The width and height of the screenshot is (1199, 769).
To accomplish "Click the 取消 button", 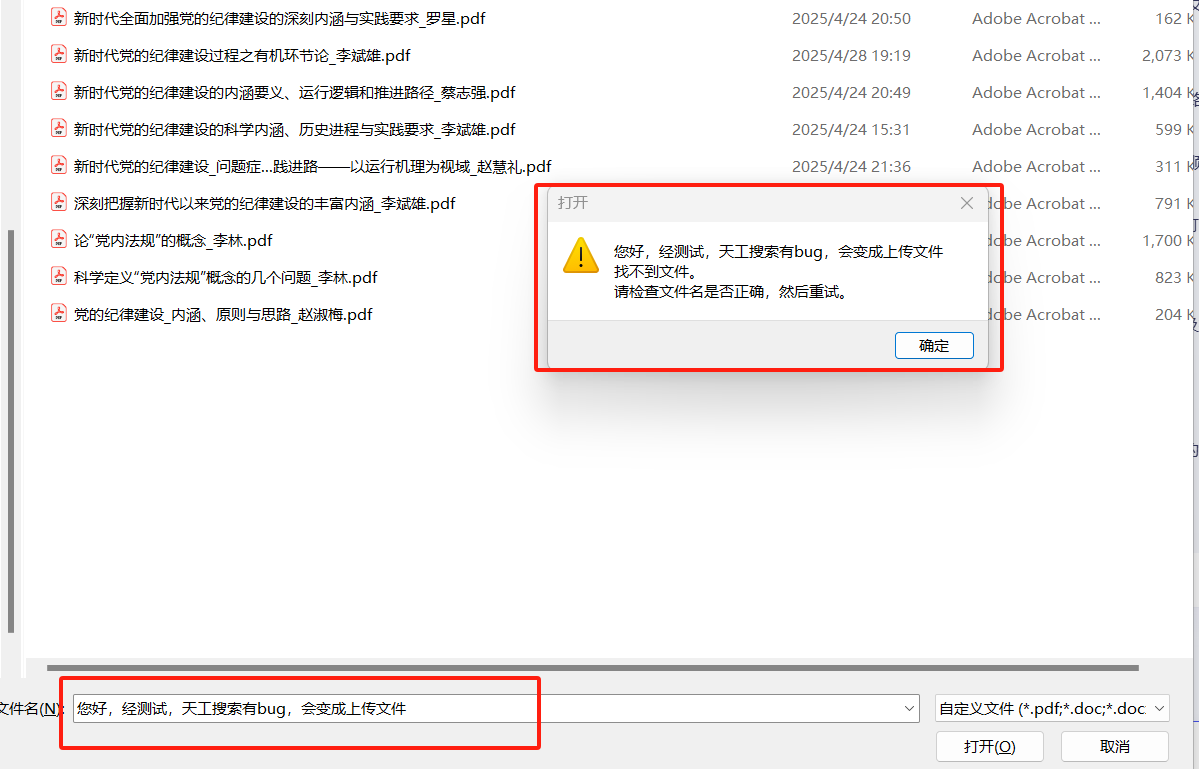I will click(1115, 747).
